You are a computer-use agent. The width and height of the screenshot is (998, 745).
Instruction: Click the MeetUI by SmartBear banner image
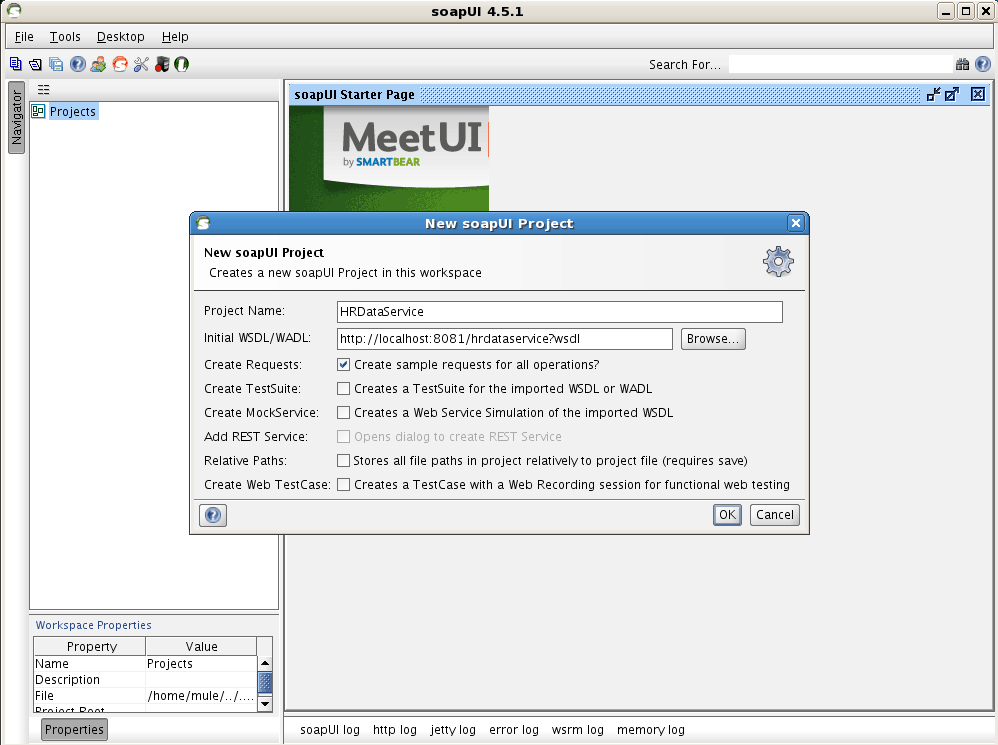pyautogui.click(x=389, y=158)
